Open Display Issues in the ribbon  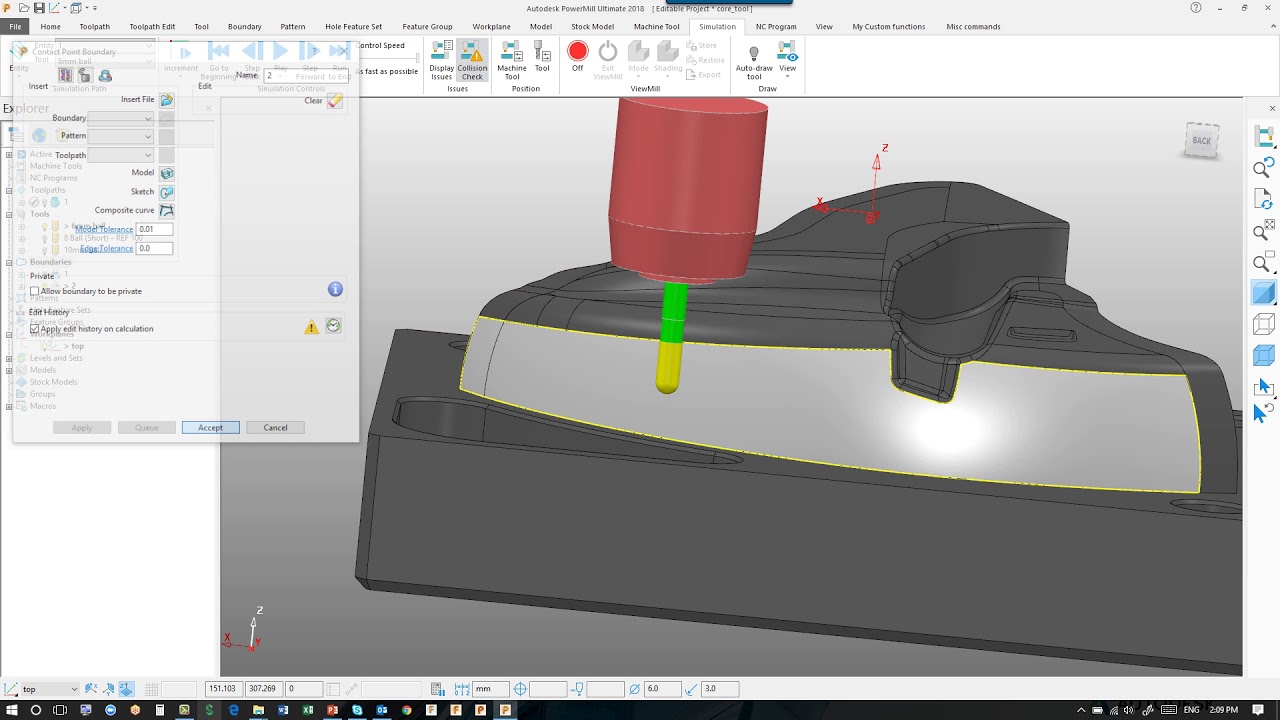tap(441, 62)
